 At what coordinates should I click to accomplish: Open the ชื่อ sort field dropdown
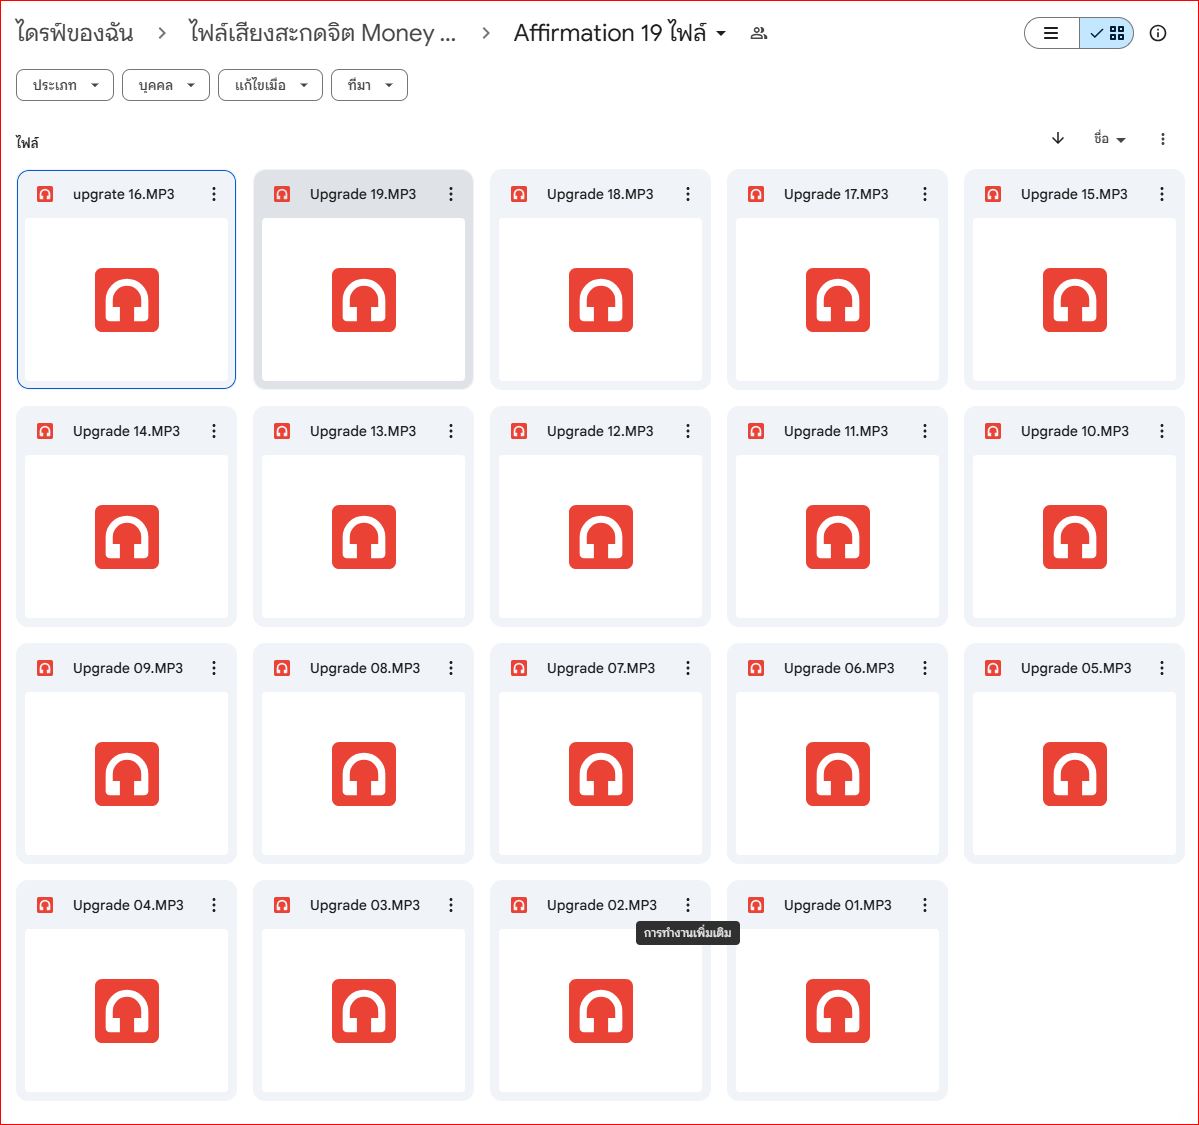tap(1110, 138)
